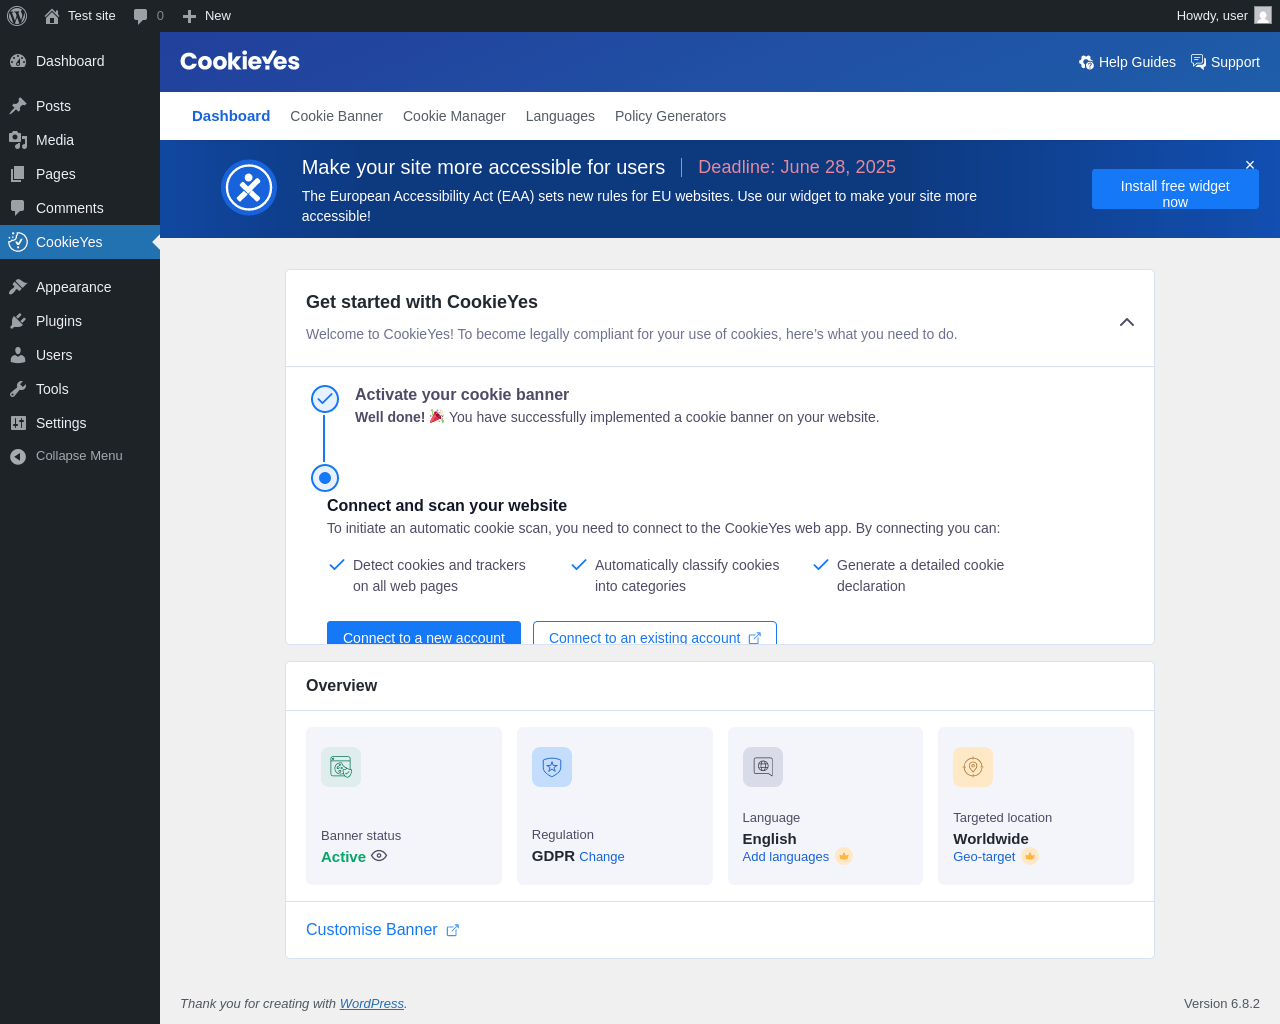Open the Languages tab
Viewport: 1280px width, 1024px height.
(560, 116)
